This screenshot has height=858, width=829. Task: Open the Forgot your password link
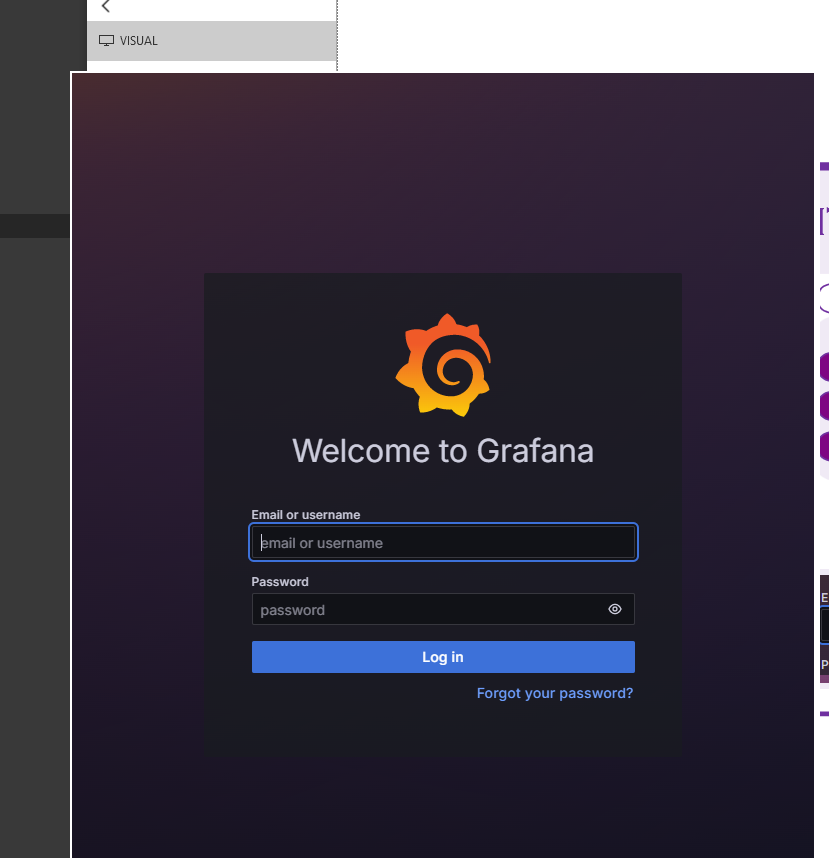(555, 693)
